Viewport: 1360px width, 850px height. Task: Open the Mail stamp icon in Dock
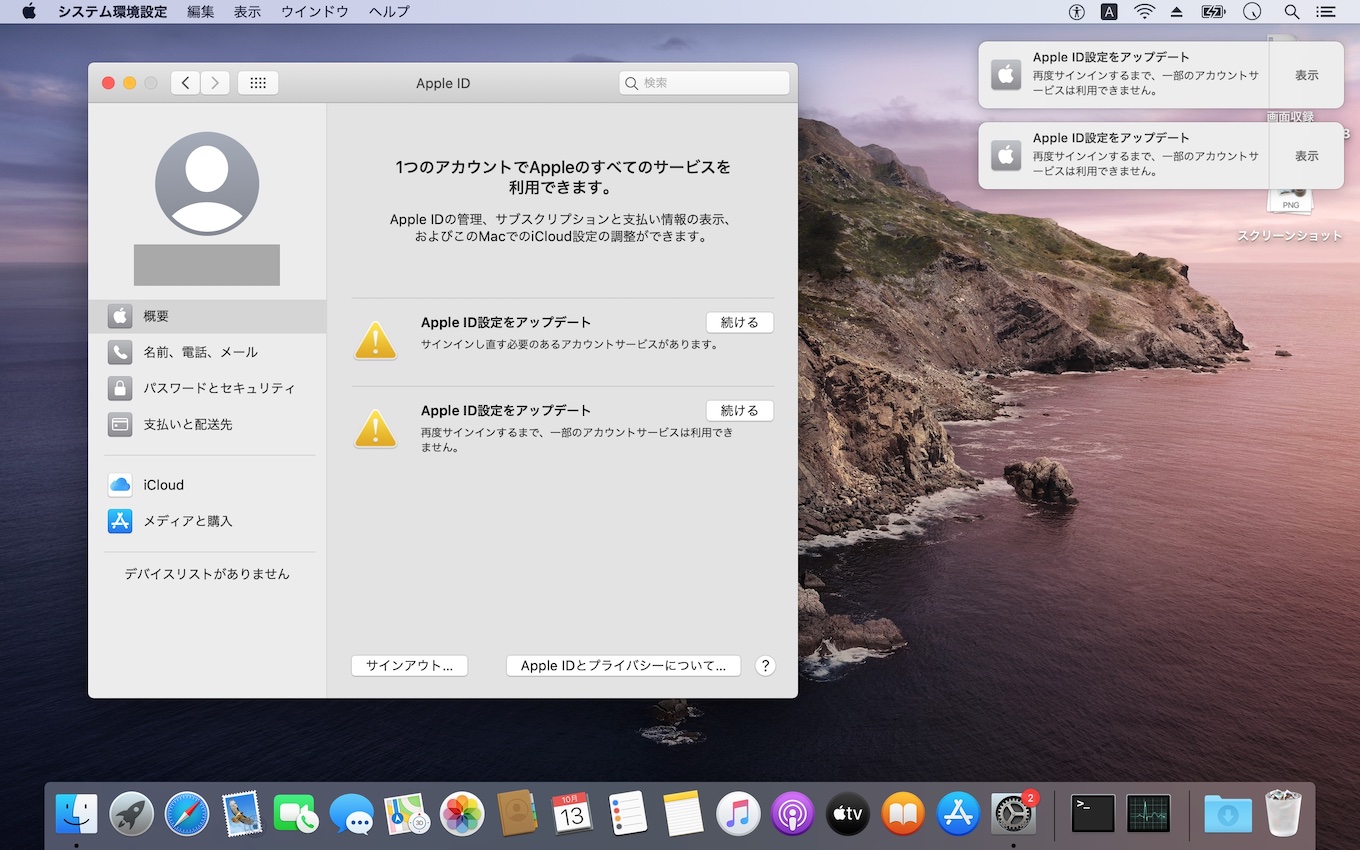tap(242, 814)
